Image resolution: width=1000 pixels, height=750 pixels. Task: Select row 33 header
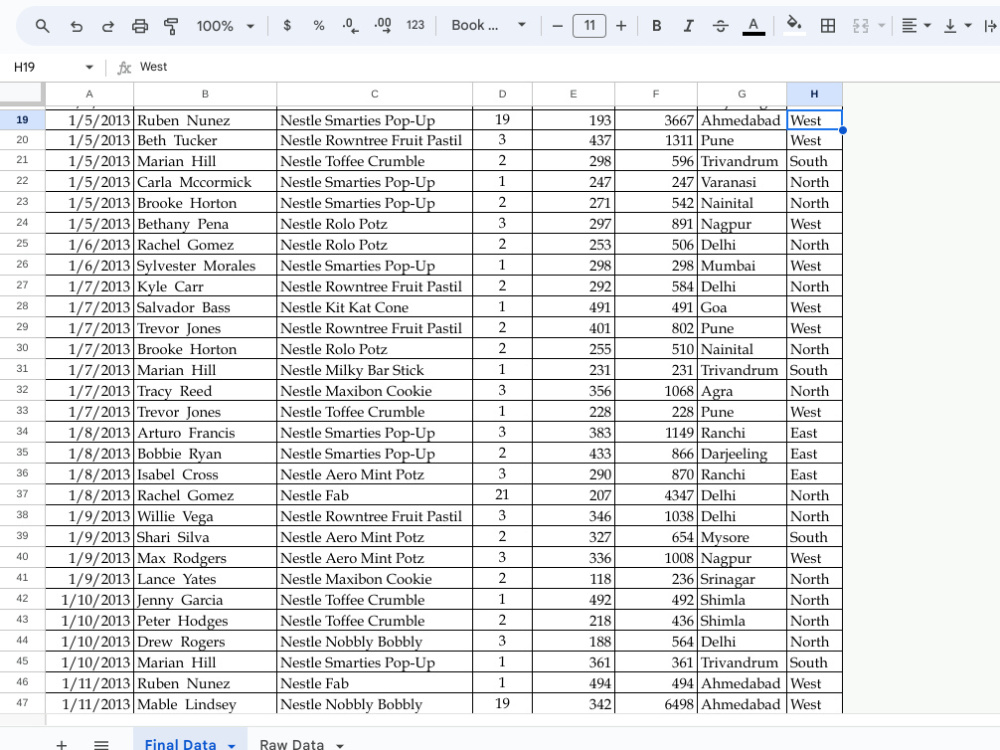coord(22,411)
